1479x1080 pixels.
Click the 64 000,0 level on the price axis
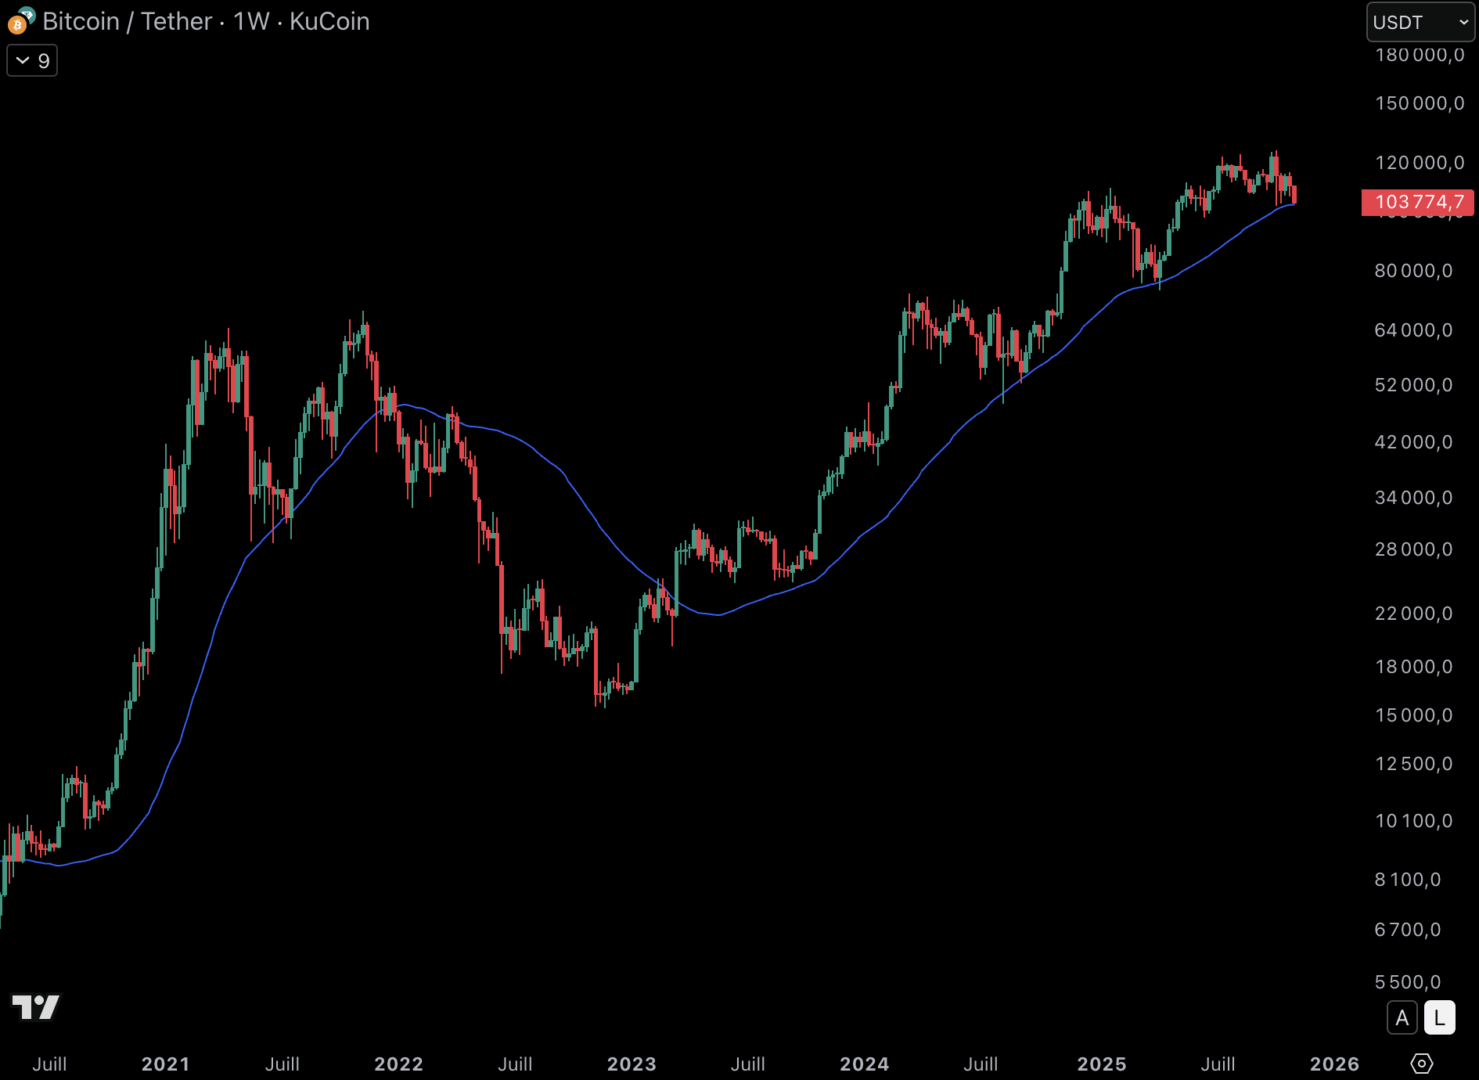(1413, 330)
